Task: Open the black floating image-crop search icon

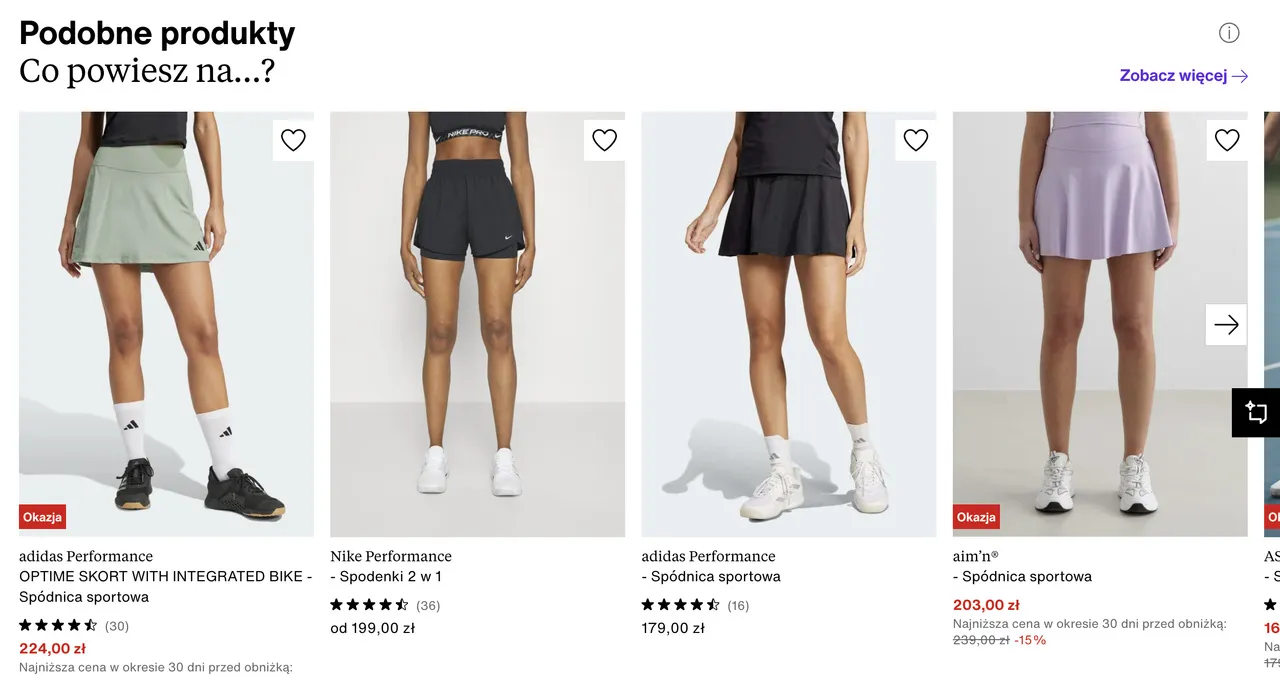Action: (1256, 412)
